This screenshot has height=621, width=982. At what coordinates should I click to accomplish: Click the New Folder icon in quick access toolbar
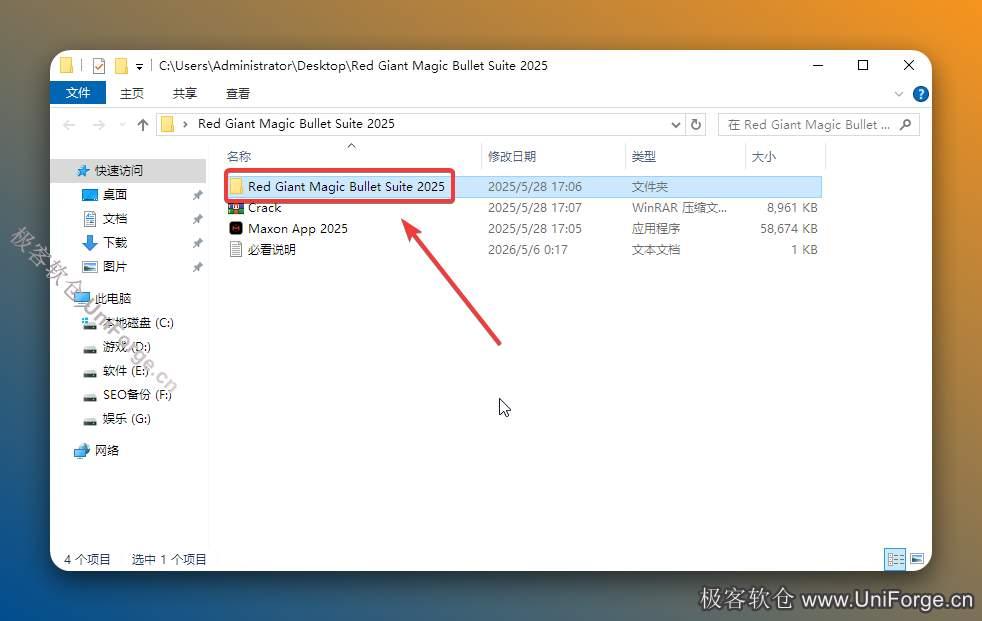click(121, 66)
